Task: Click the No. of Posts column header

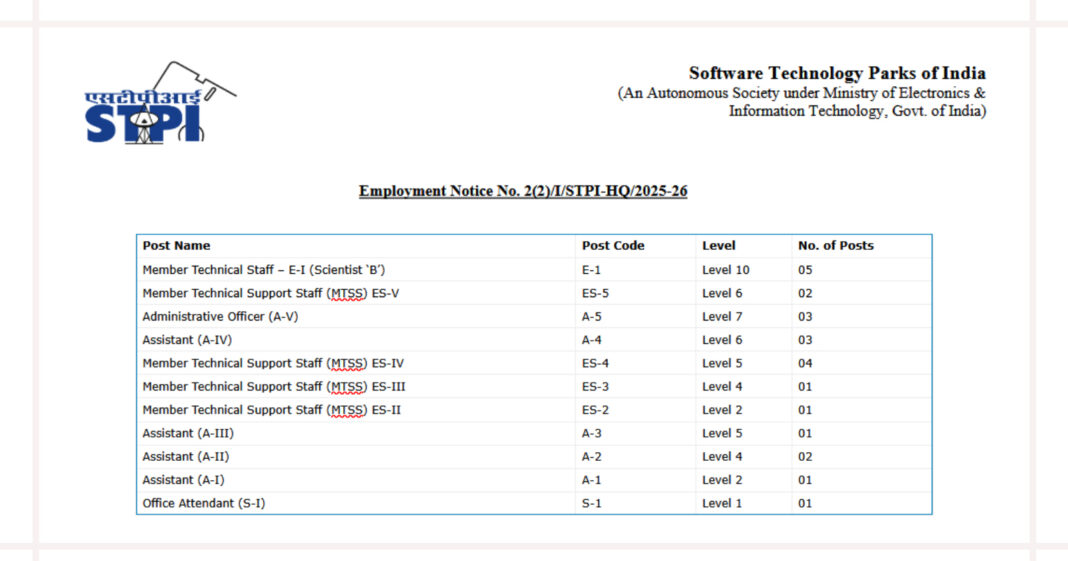Action: (x=835, y=245)
